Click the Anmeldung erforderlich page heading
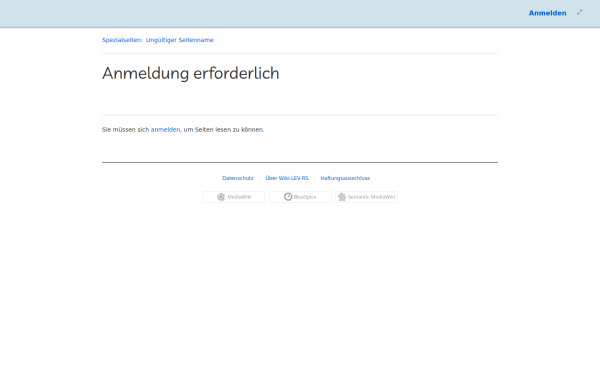Viewport: 600px width, 375px height. [x=191, y=73]
